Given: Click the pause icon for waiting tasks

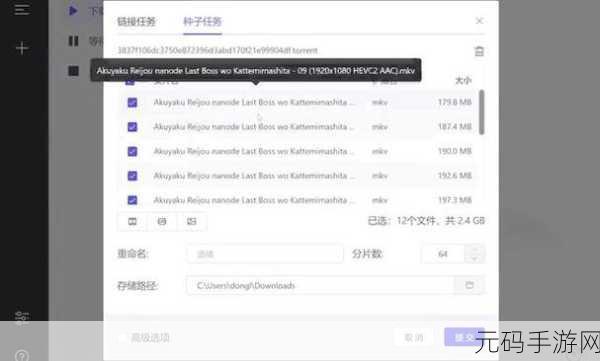Looking at the screenshot, I should click(73, 41).
